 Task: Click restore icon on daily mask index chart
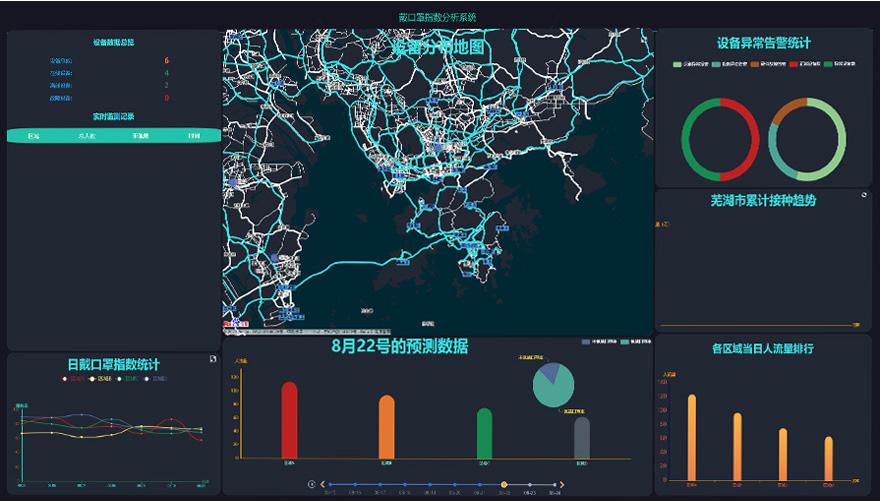(212, 360)
